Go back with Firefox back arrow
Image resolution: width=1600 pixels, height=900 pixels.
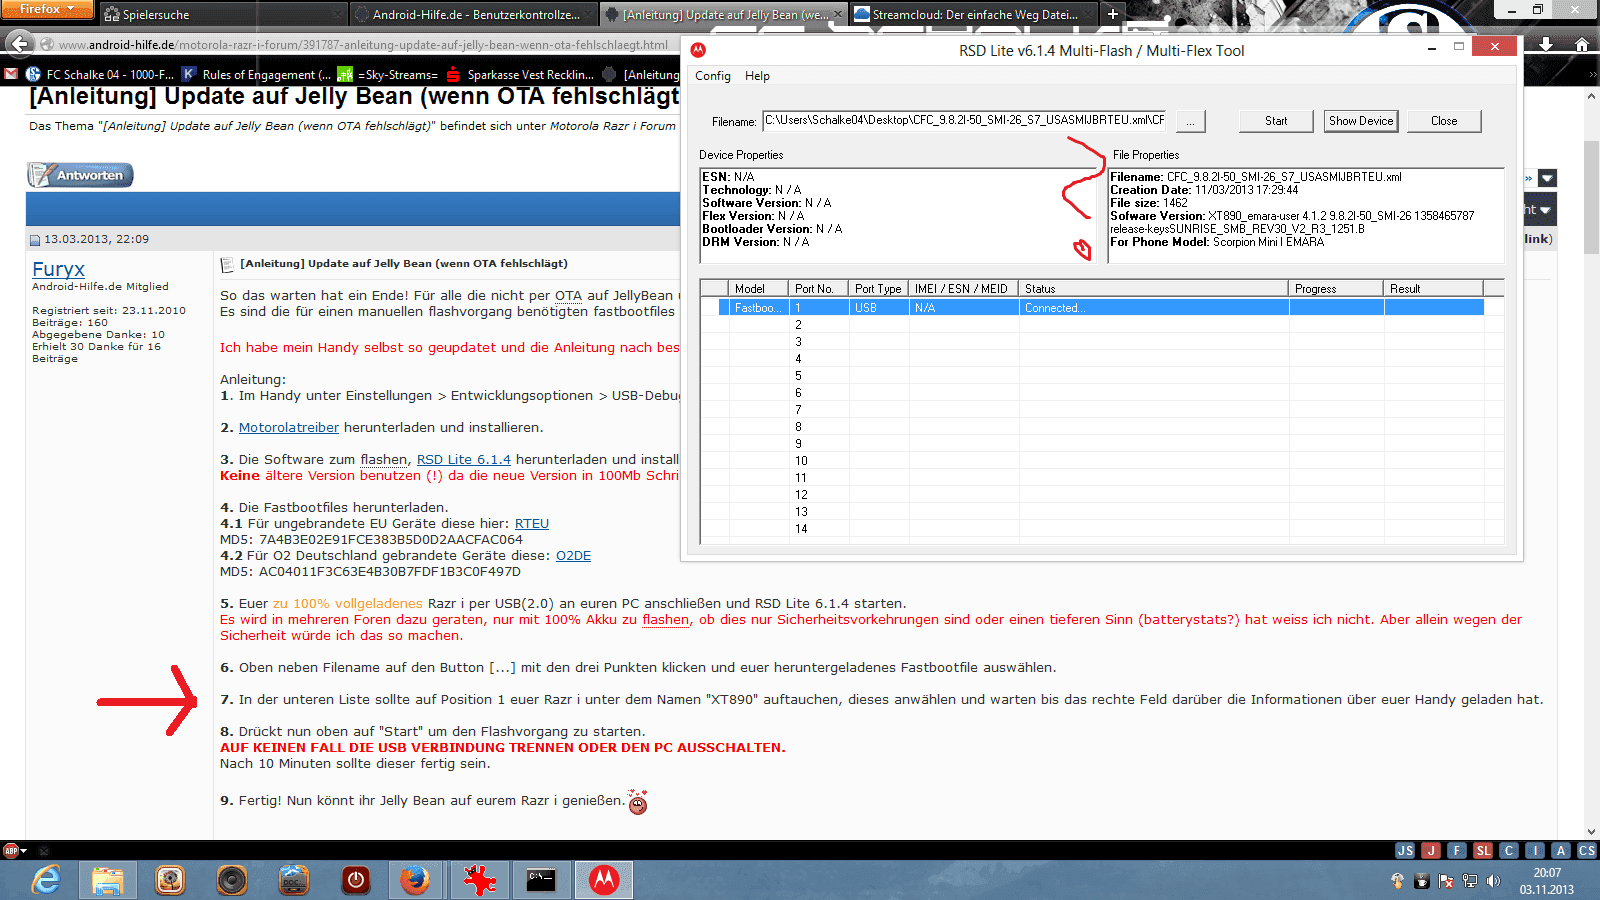(19, 44)
